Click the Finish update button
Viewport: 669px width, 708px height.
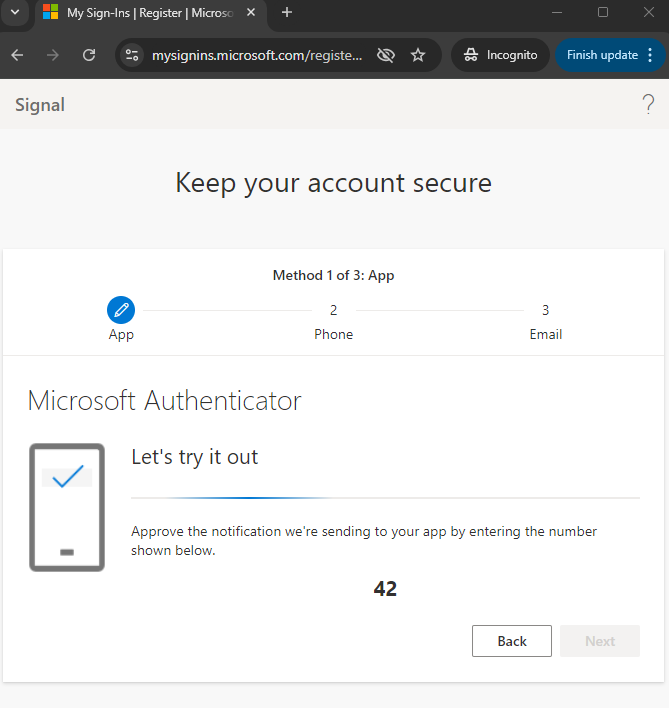602,55
